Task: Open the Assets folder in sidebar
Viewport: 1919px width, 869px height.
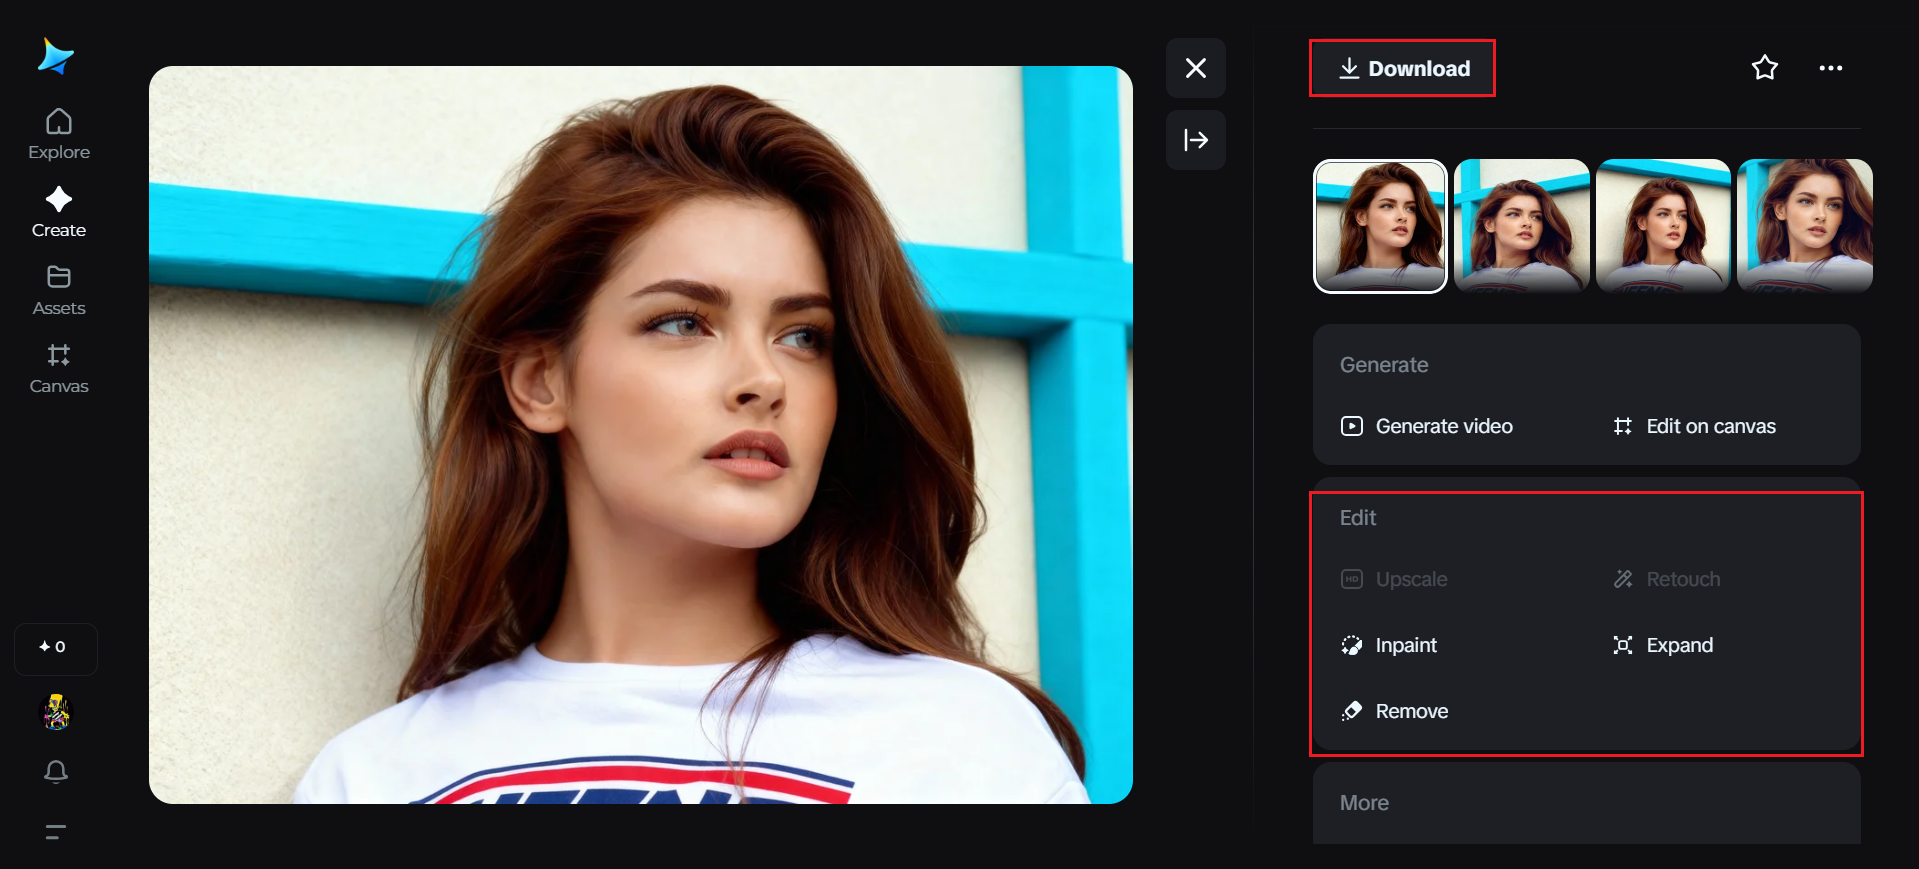Action: (x=59, y=290)
